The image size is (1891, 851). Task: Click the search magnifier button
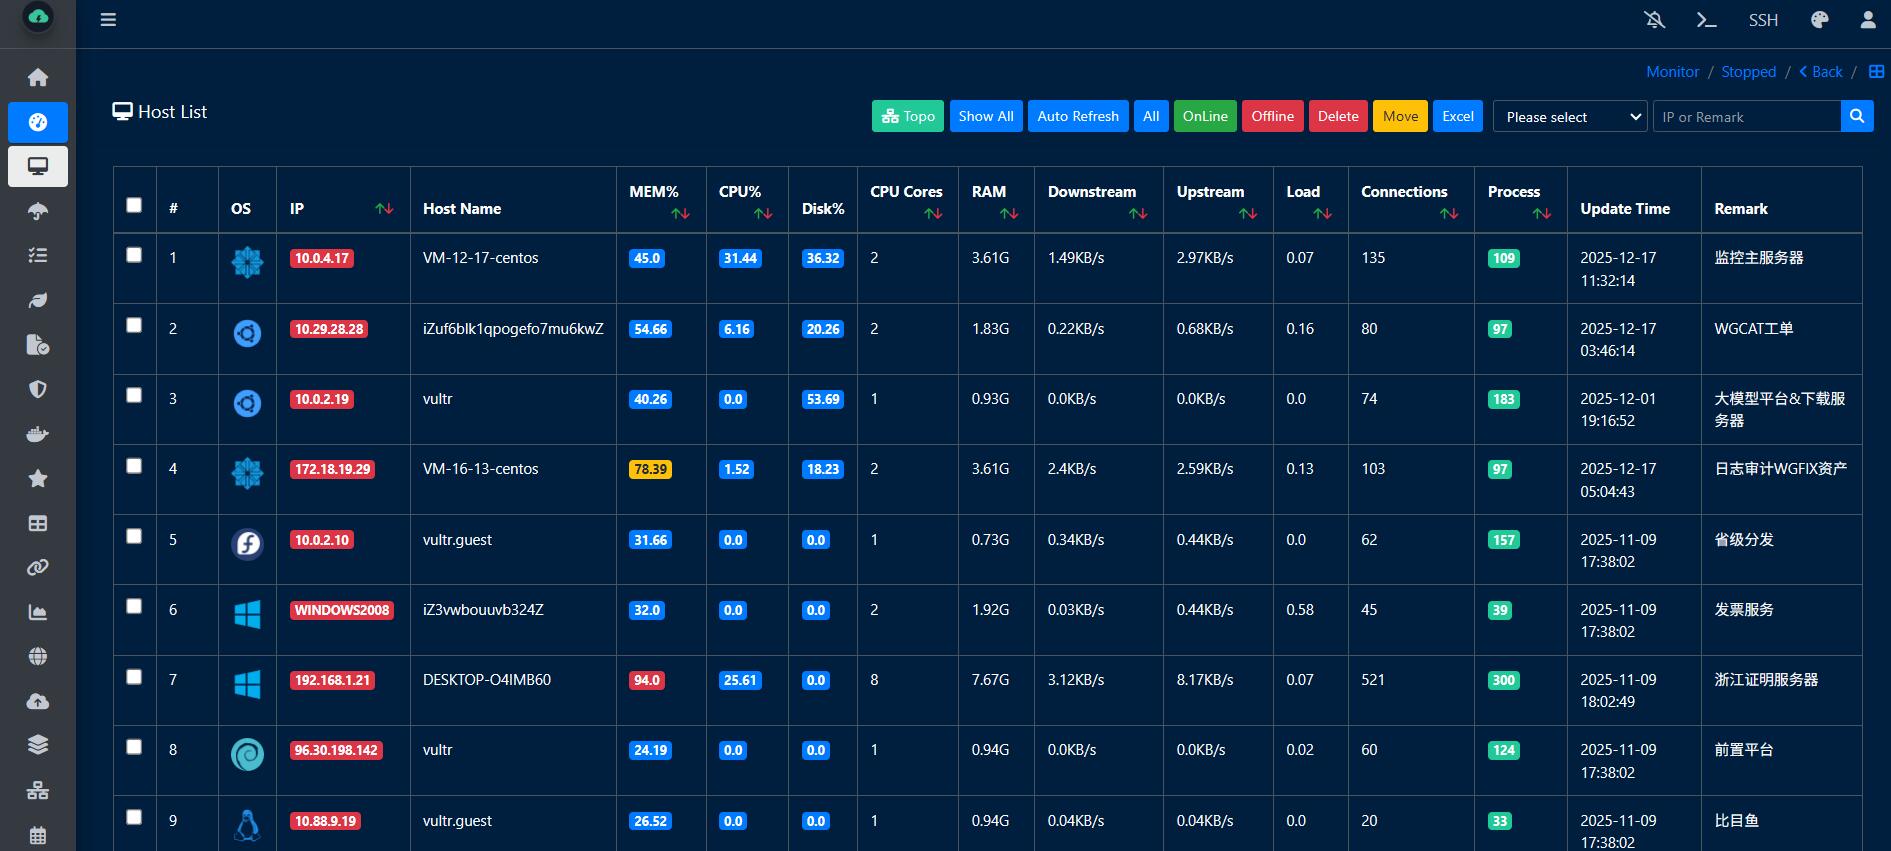(1857, 116)
